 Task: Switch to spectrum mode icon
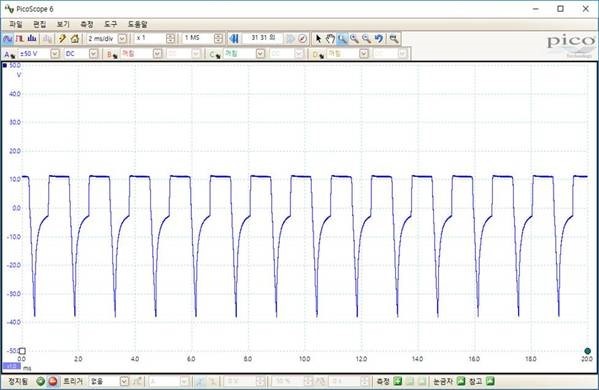(x=32, y=39)
